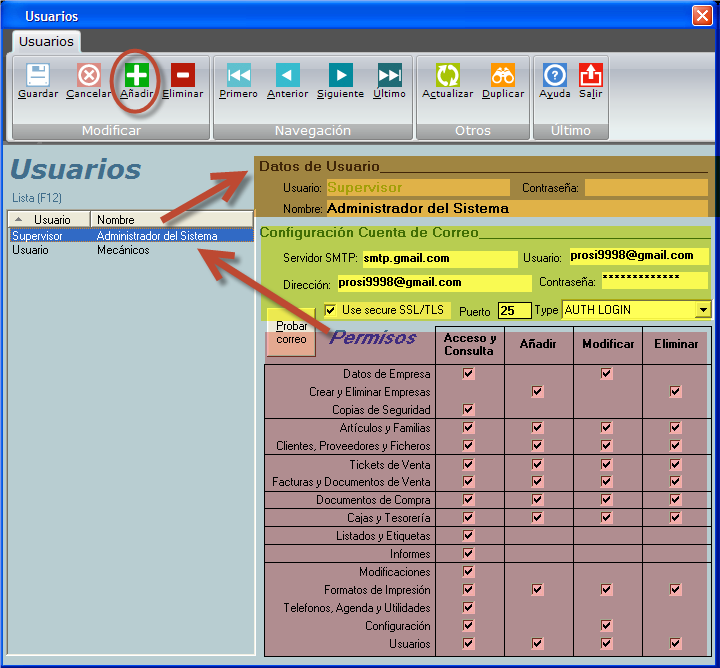Viewport: 720px width, 668px height.
Task: Switch to the Usuarios tab
Action: (x=46, y=42)
